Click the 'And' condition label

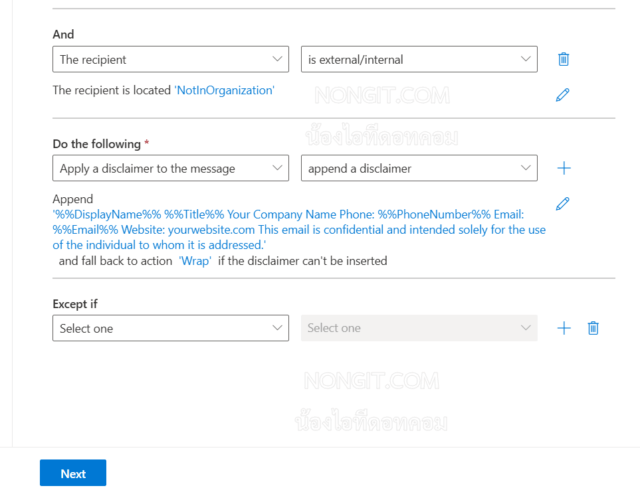tap(63, 34)
